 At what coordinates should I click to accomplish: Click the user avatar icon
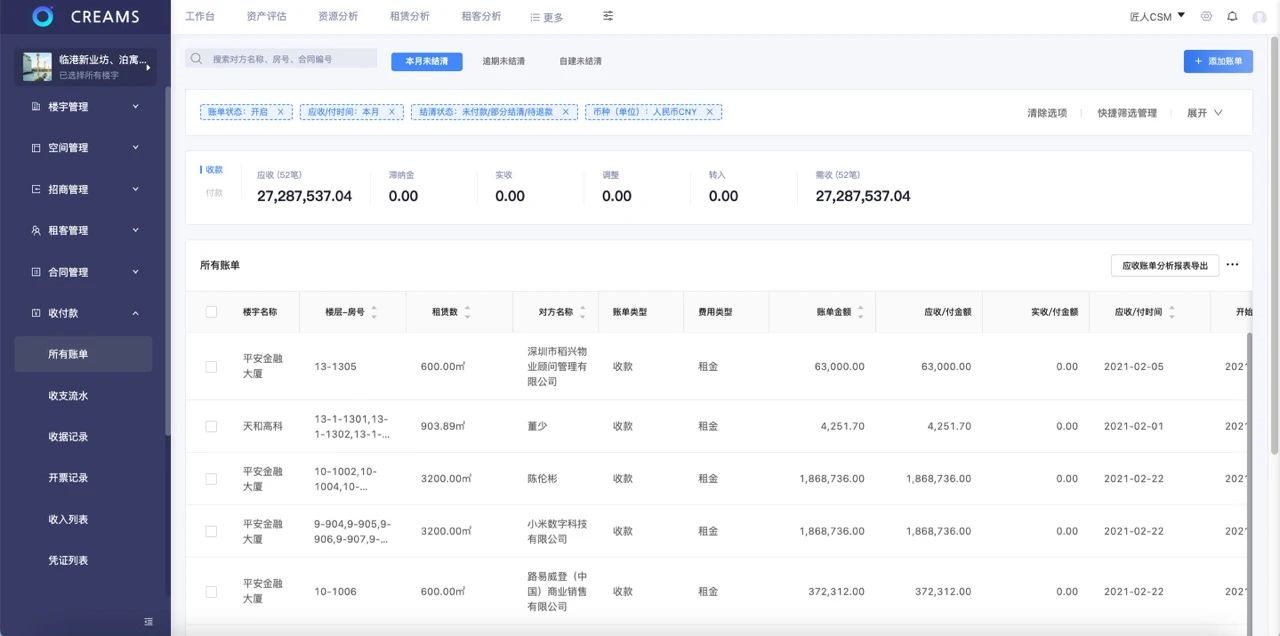(x=1259, y=17)
